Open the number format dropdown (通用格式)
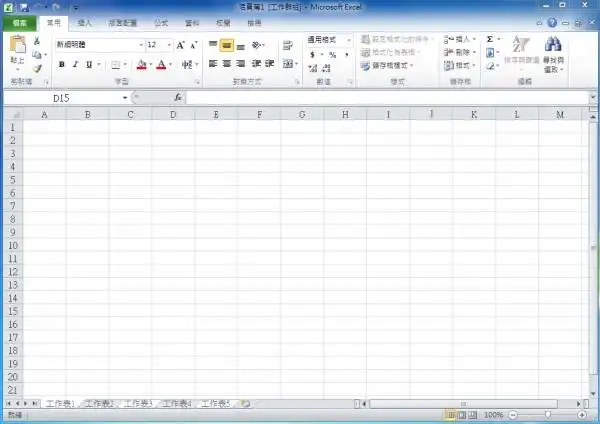The width and height of the screenshot is (600, 424). click(329, 40)
